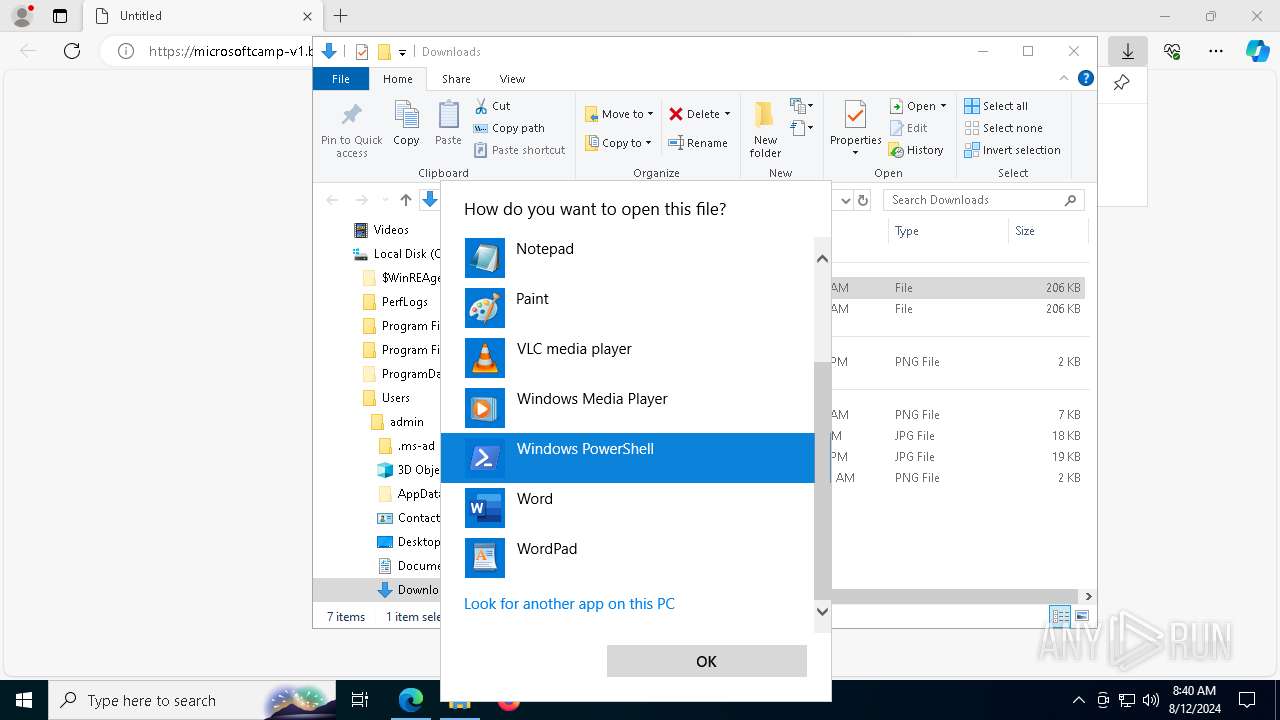The height and width of the screenshot is (720, 1280).
Task: Expand the address bar history dropdown
Action: [845, 200]
